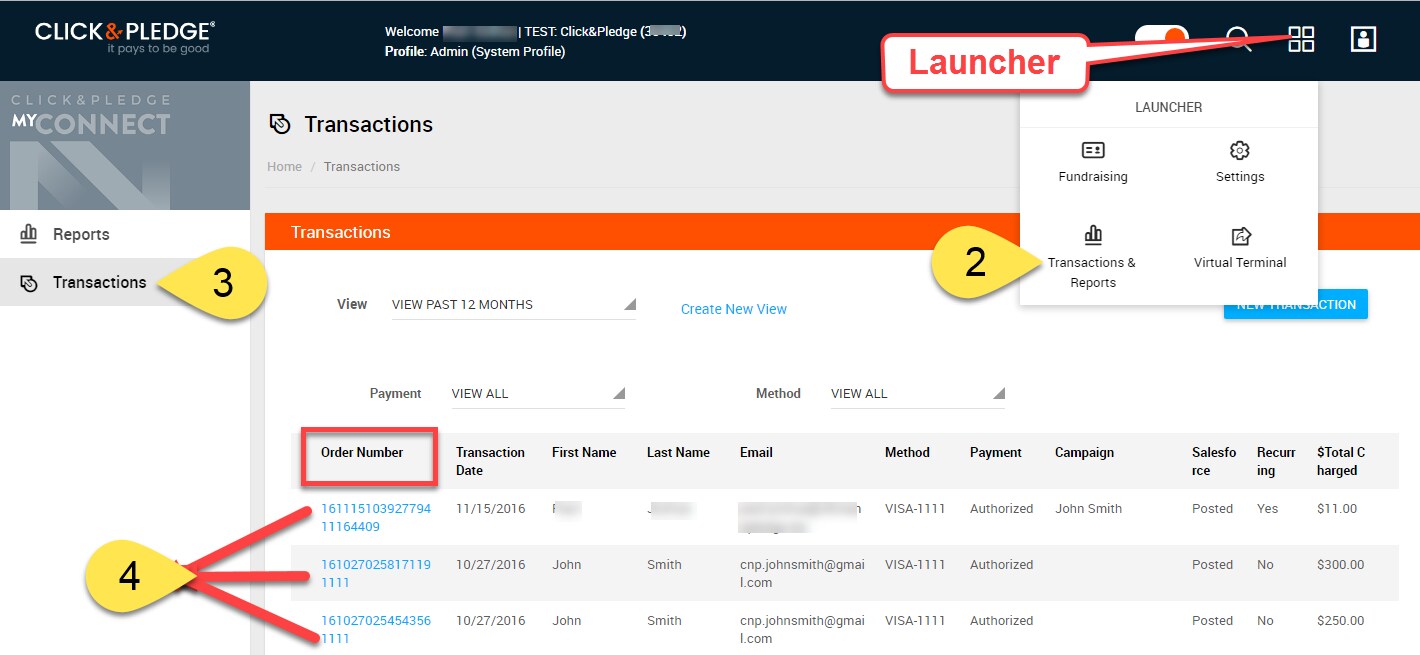
Task: Click the Recurring value Yes
Action: (x=1268, y=508)
